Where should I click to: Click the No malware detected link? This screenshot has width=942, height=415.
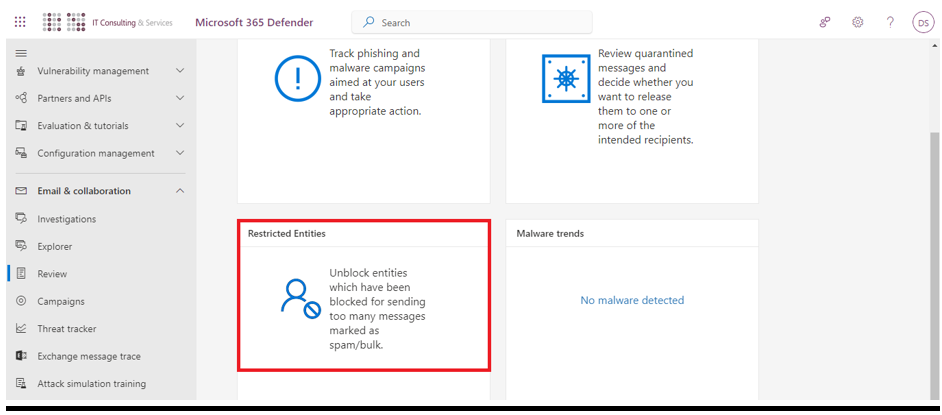[632, 300]
